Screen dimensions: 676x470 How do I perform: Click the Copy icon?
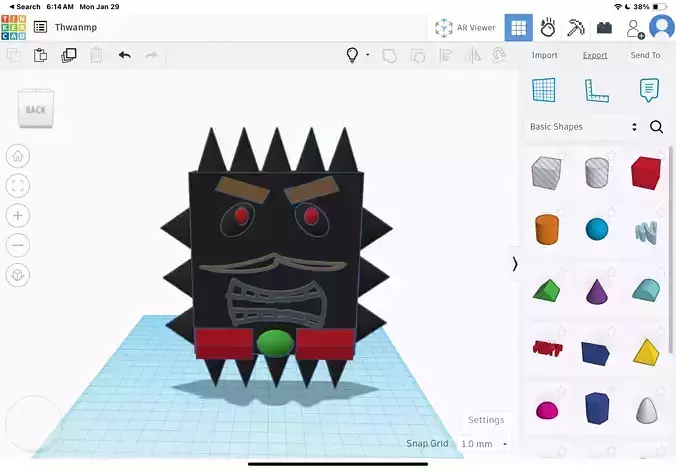coord(14,55)
